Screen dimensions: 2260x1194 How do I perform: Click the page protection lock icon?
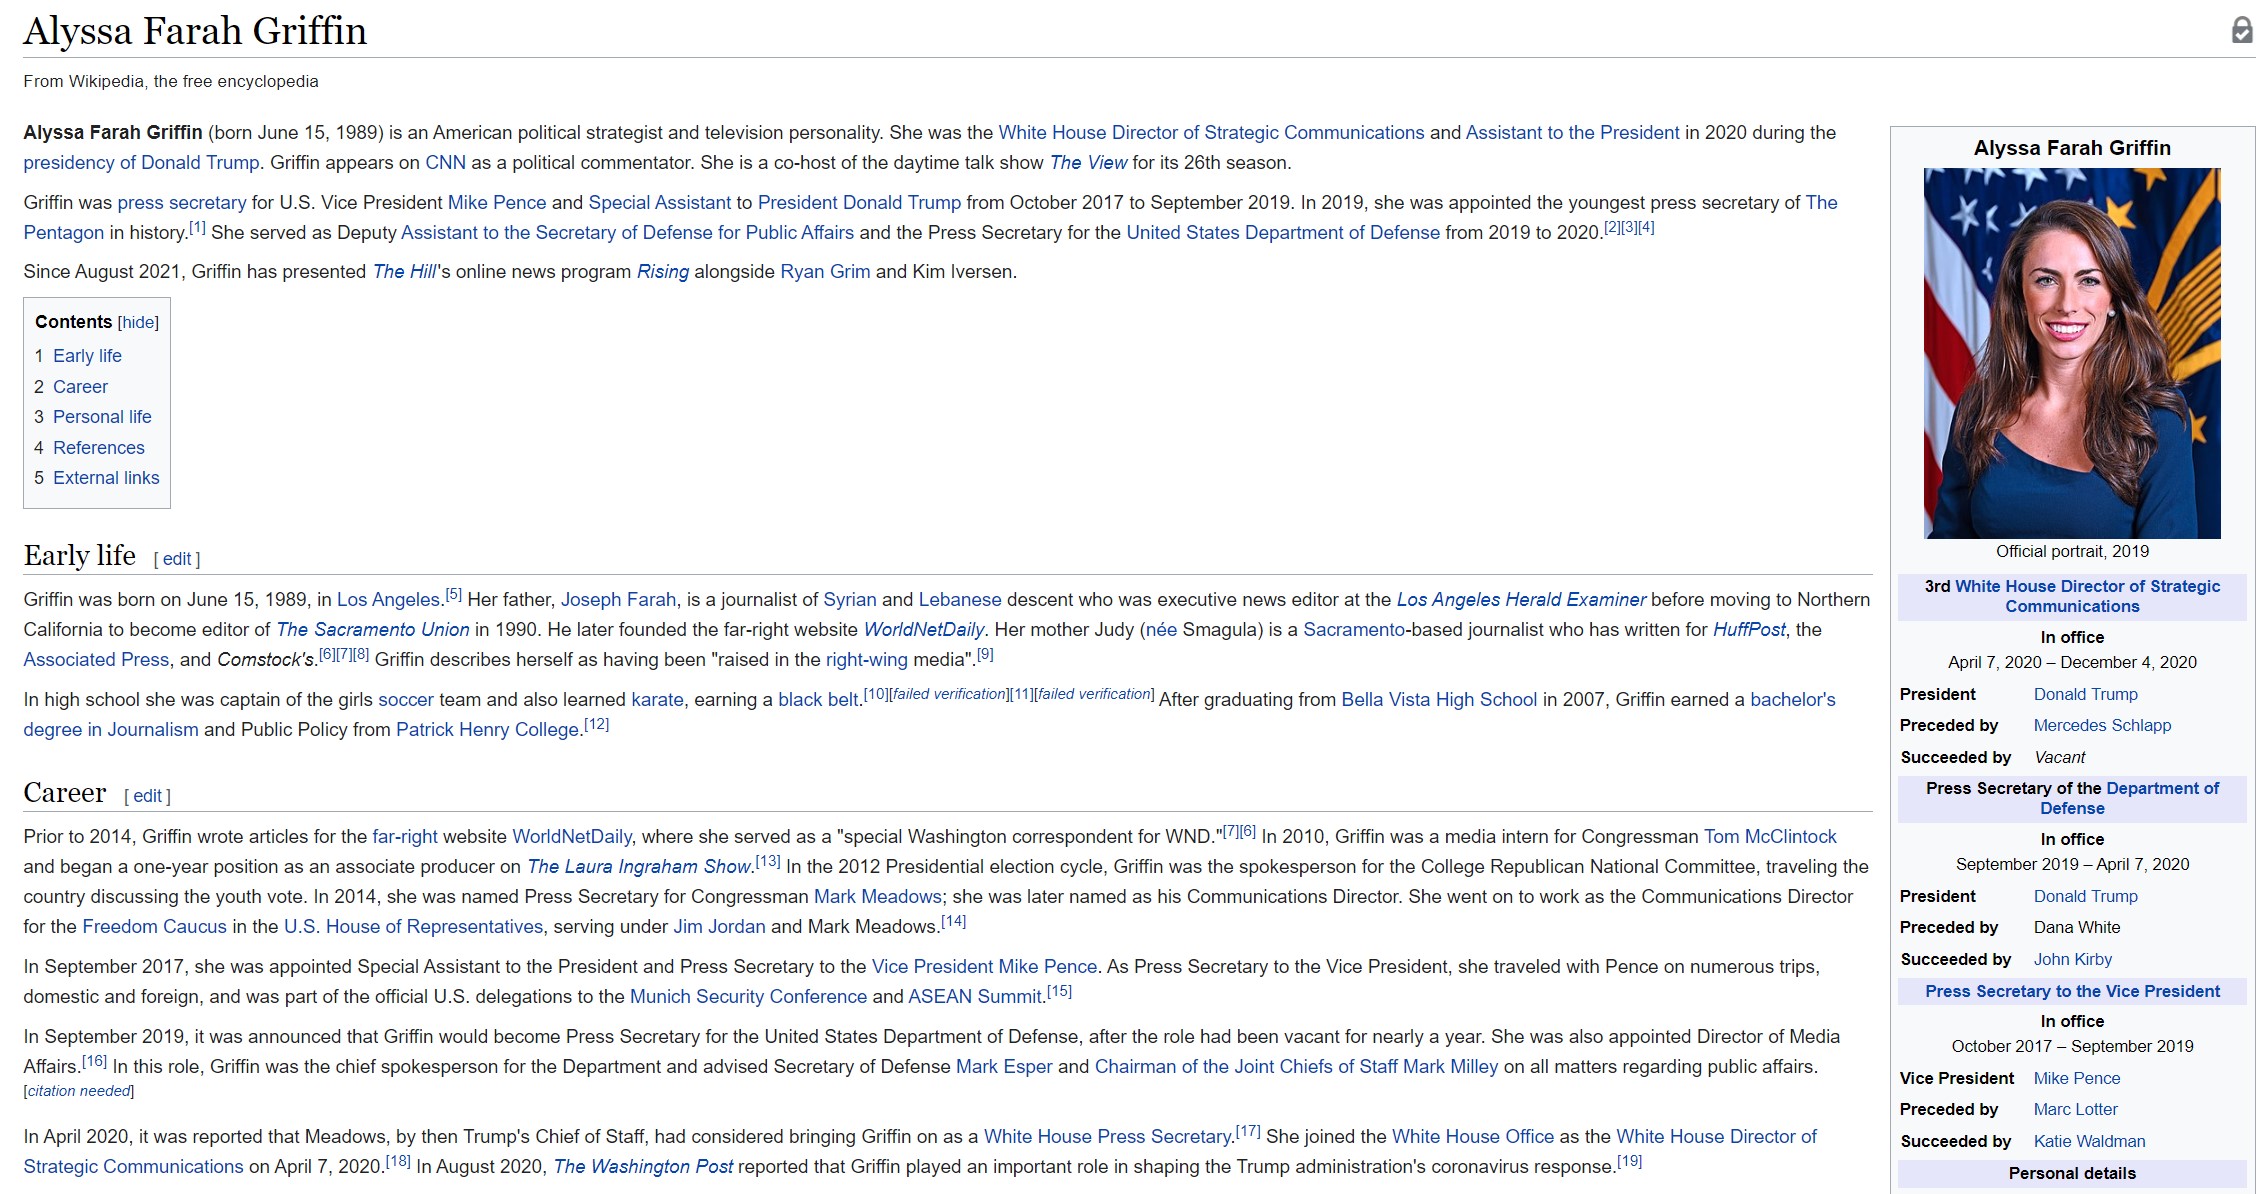(x=2242, y=30)
